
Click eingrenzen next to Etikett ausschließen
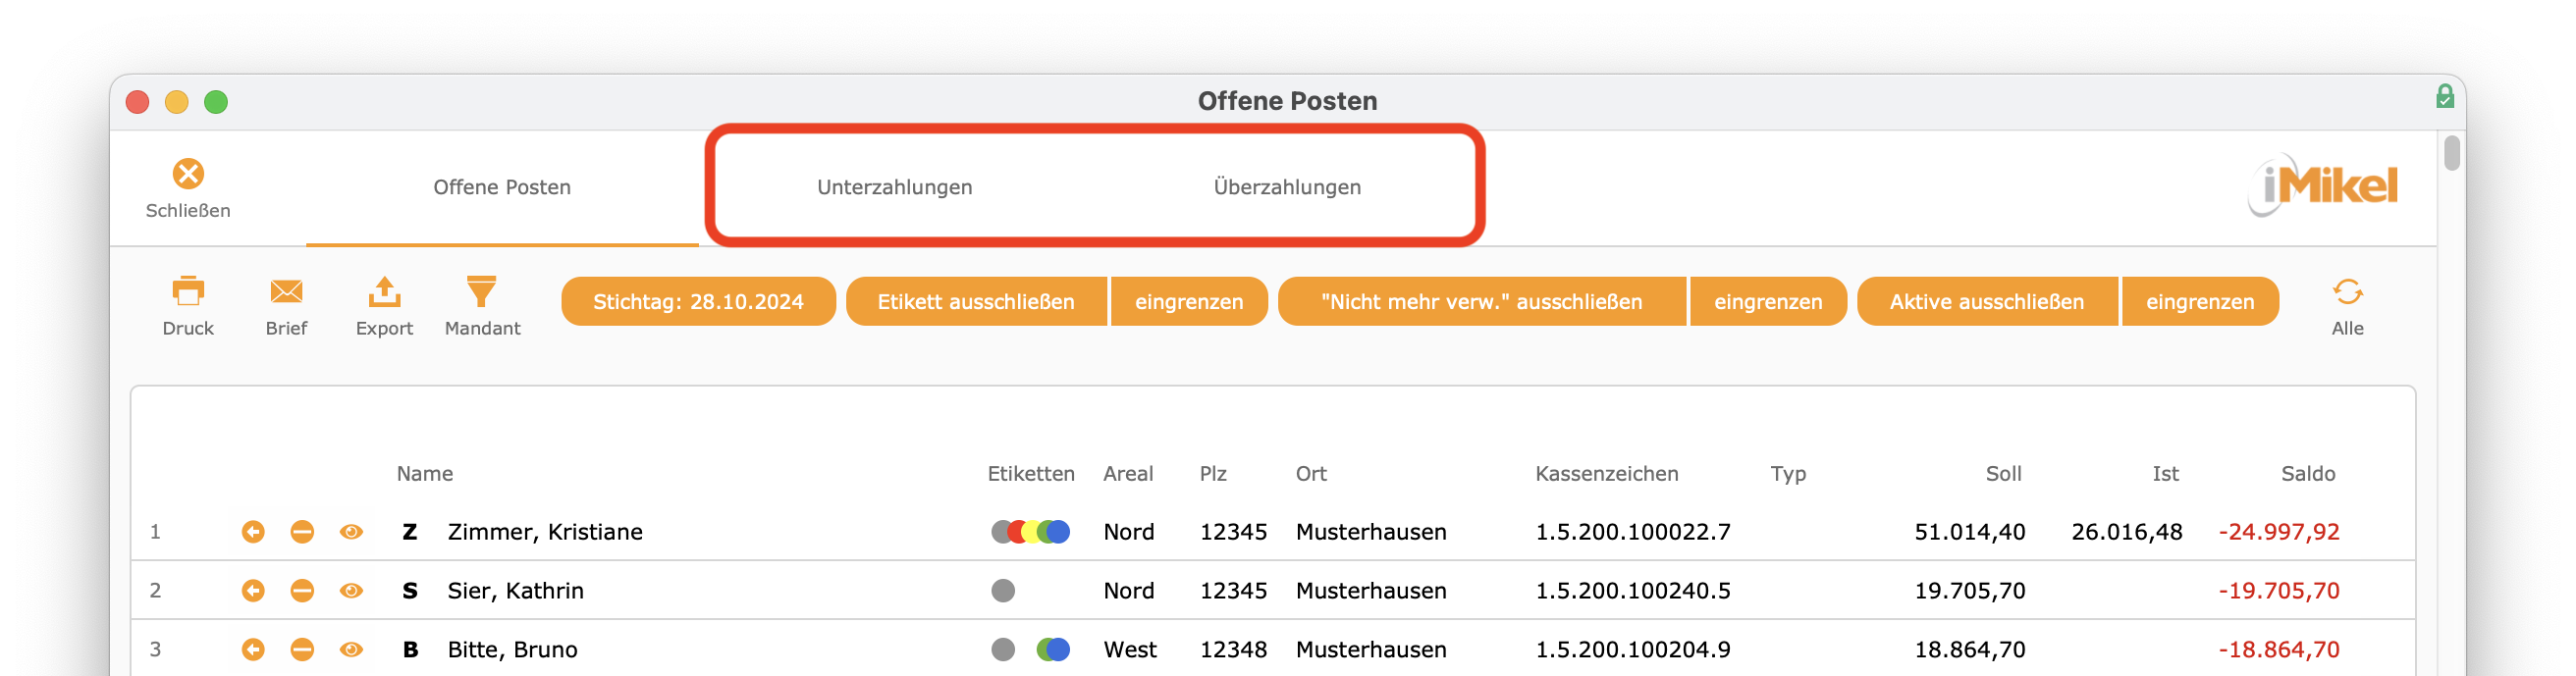1189,302
